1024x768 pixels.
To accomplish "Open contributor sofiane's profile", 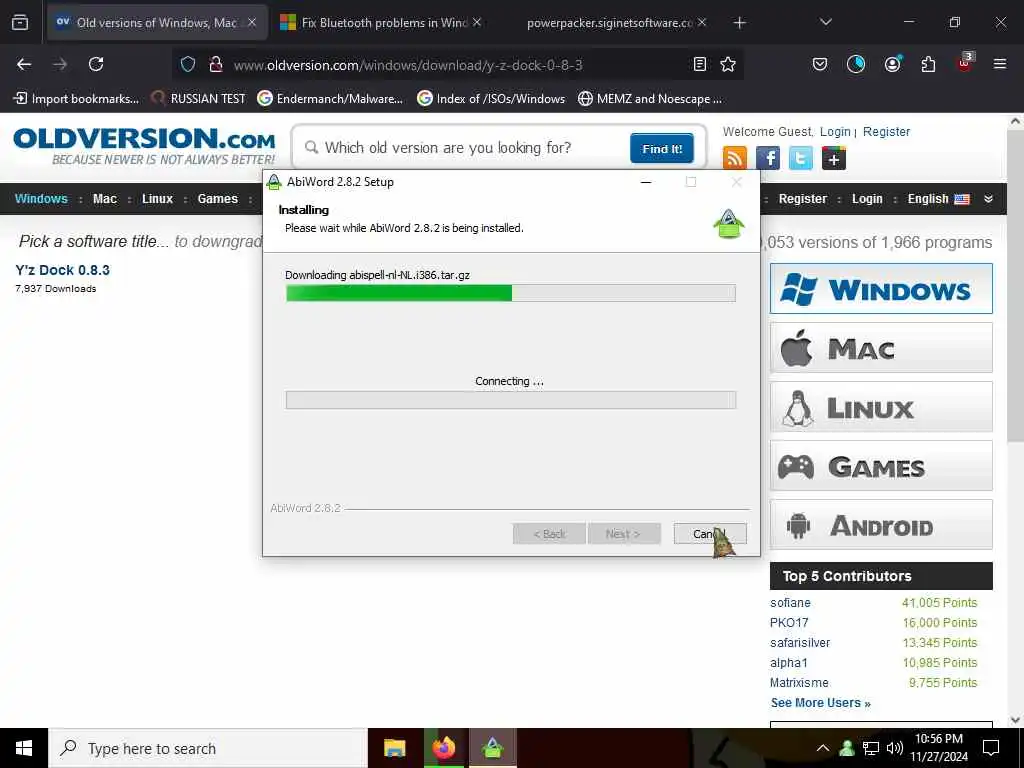I will coord(790,603).
